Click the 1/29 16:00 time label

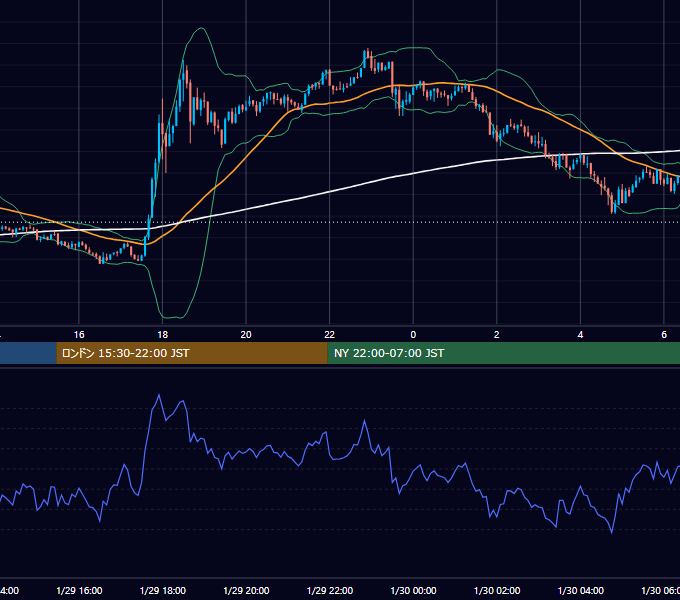[79, 590]
